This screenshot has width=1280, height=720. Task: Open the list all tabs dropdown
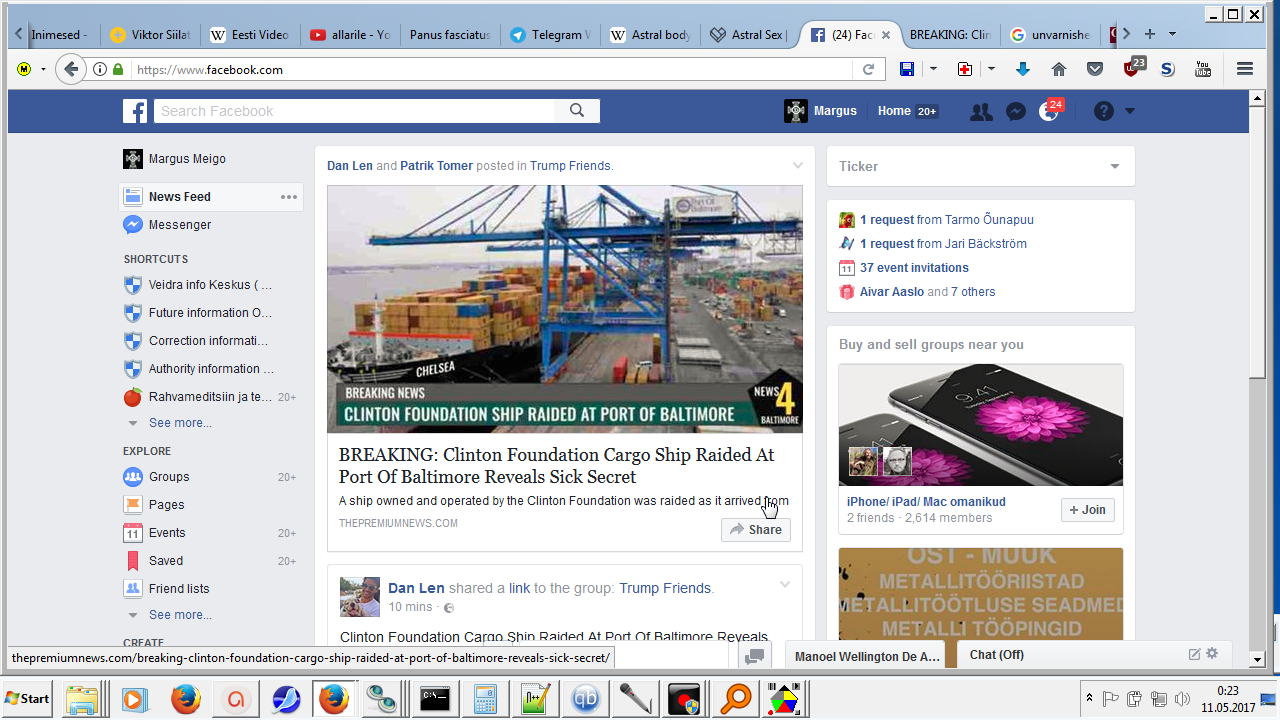pyautogui.click(x=1172, y=34)
